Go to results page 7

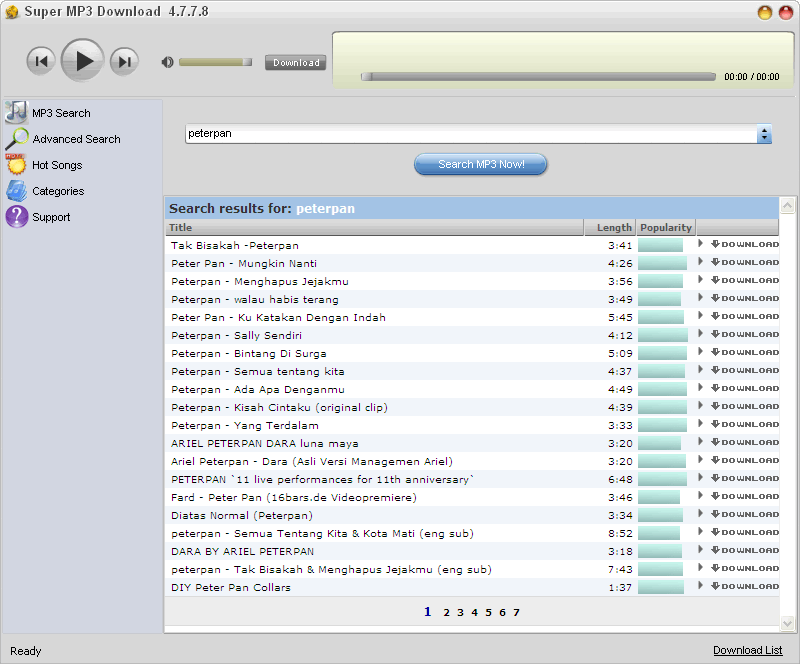pyautogui.click(x=516, y=612)
